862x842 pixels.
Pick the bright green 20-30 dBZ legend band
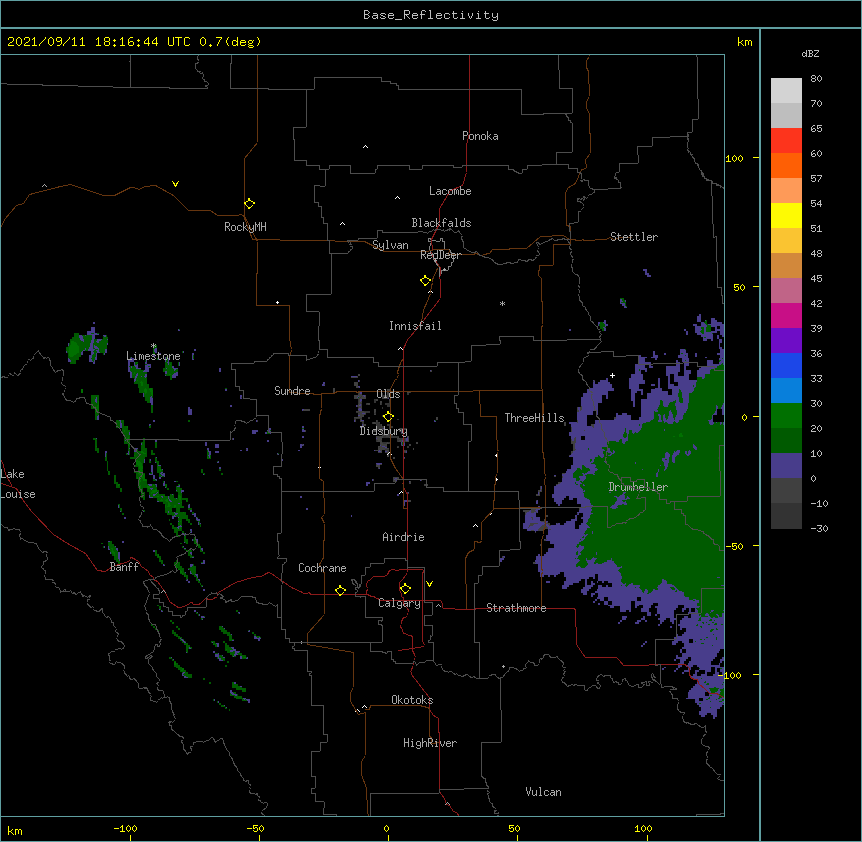coord(786,416)
